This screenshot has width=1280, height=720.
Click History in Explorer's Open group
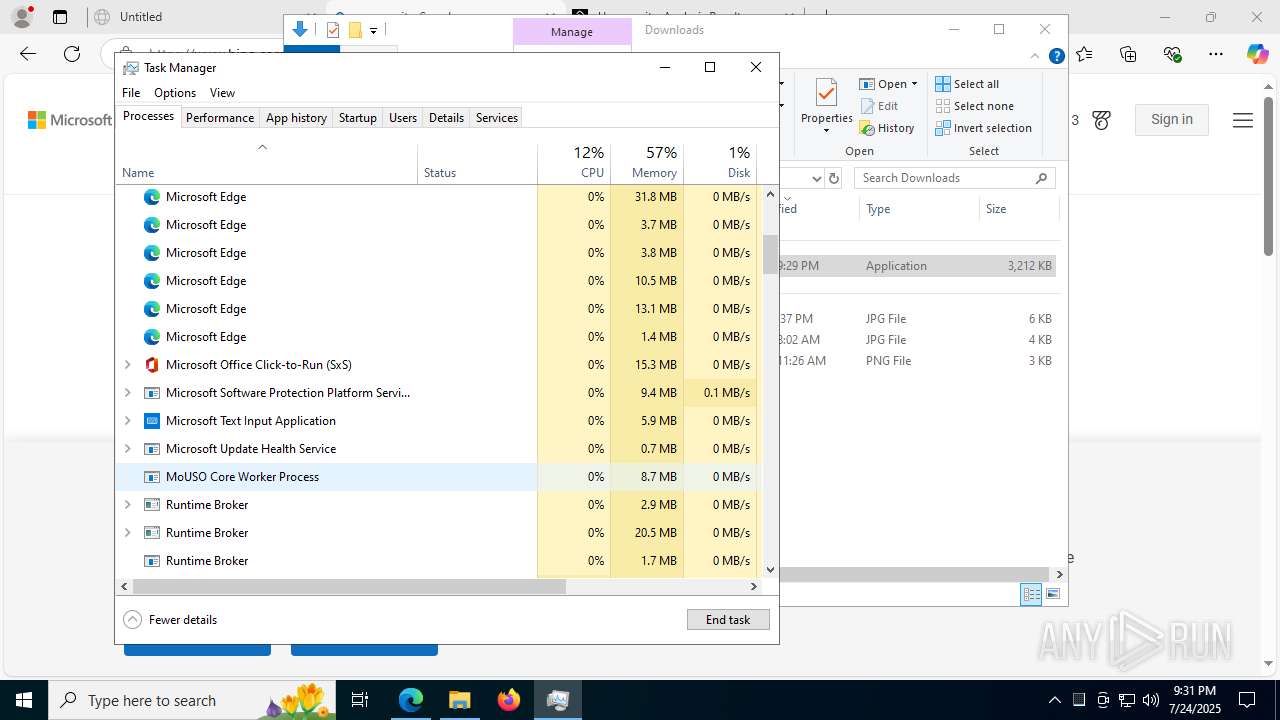click(887, 128)
